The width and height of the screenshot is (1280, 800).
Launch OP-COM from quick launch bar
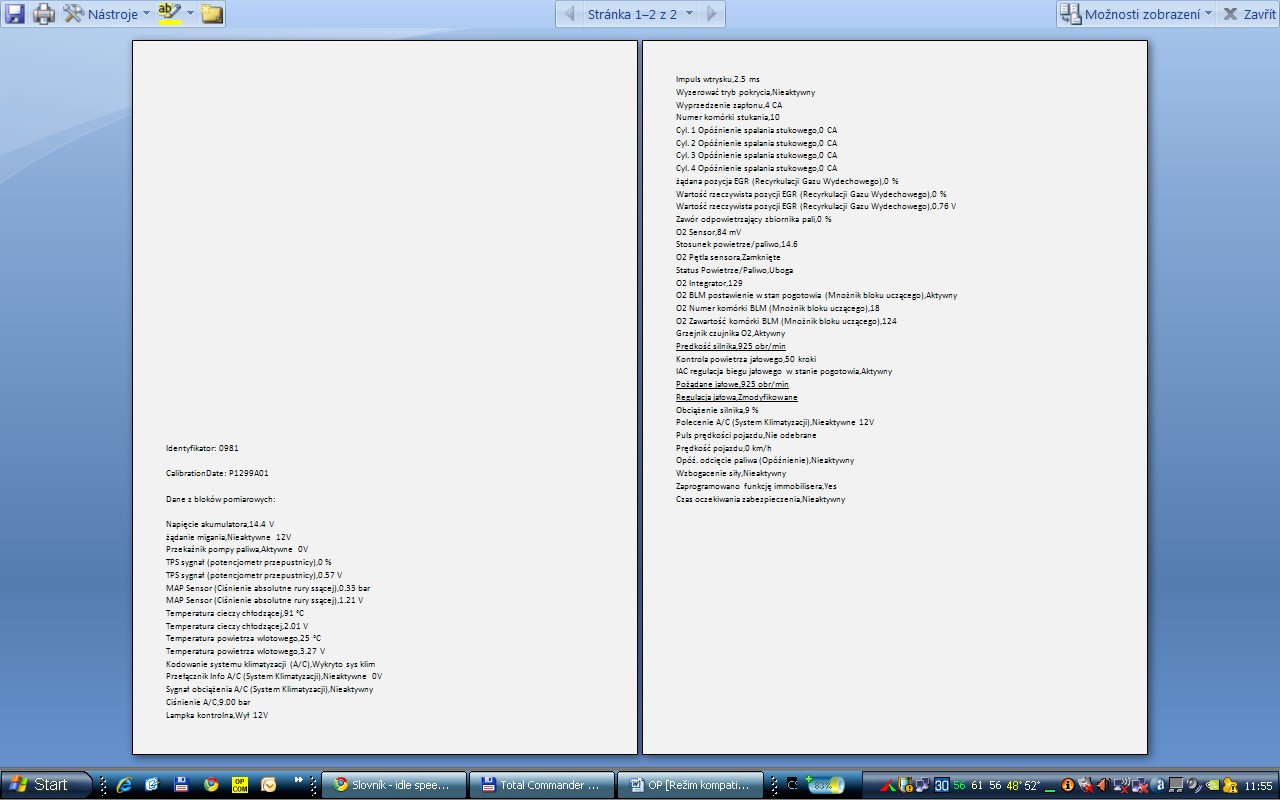240,785
